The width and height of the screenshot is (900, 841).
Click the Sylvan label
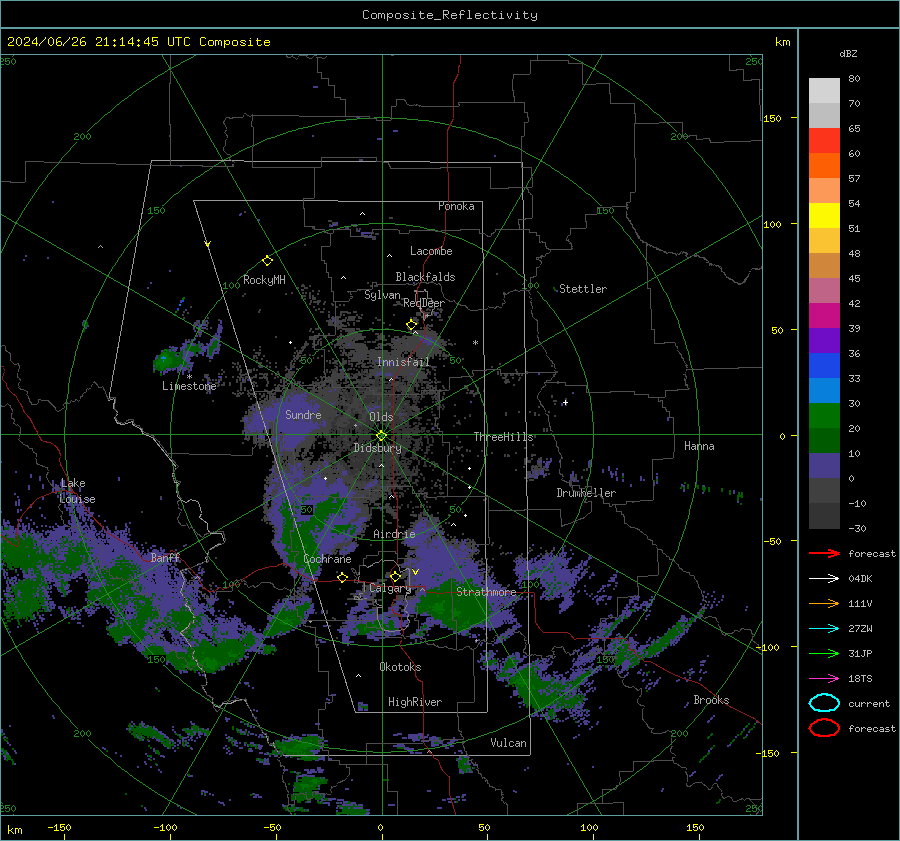(382, 295)
